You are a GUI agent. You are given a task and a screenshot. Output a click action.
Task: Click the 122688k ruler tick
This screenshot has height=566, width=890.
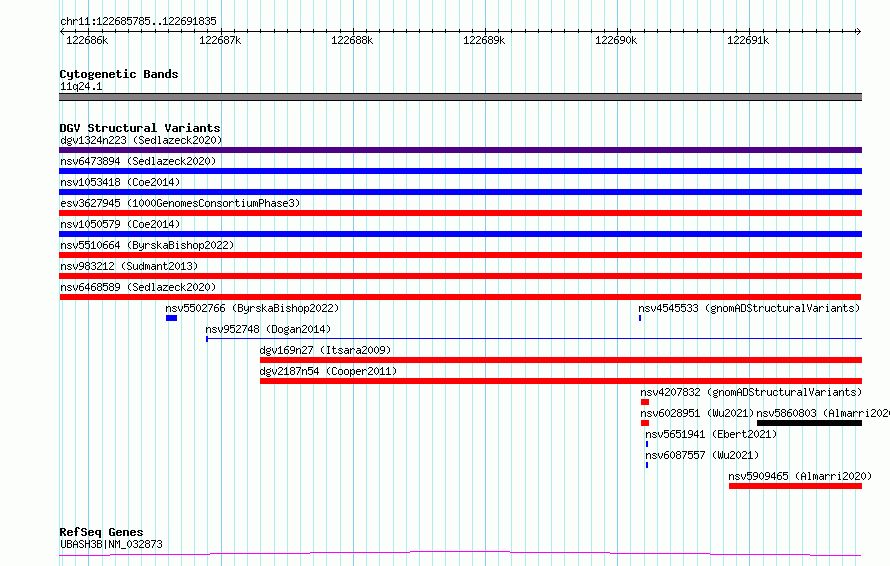(352, 40)
